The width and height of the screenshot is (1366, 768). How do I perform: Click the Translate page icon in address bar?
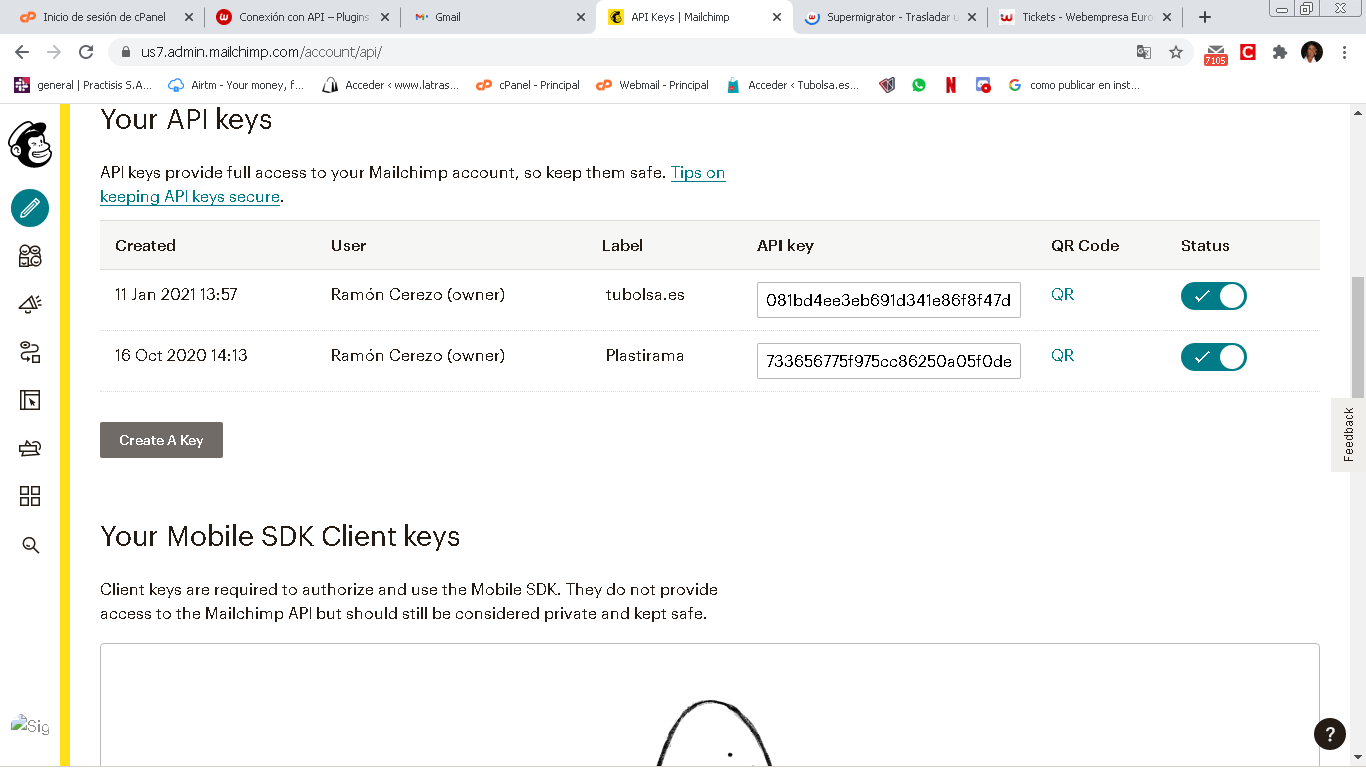pos(1144,52)
